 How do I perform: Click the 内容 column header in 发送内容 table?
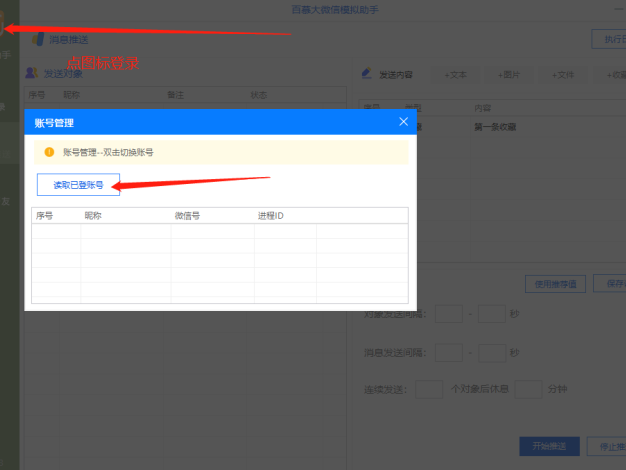(483, 108)
